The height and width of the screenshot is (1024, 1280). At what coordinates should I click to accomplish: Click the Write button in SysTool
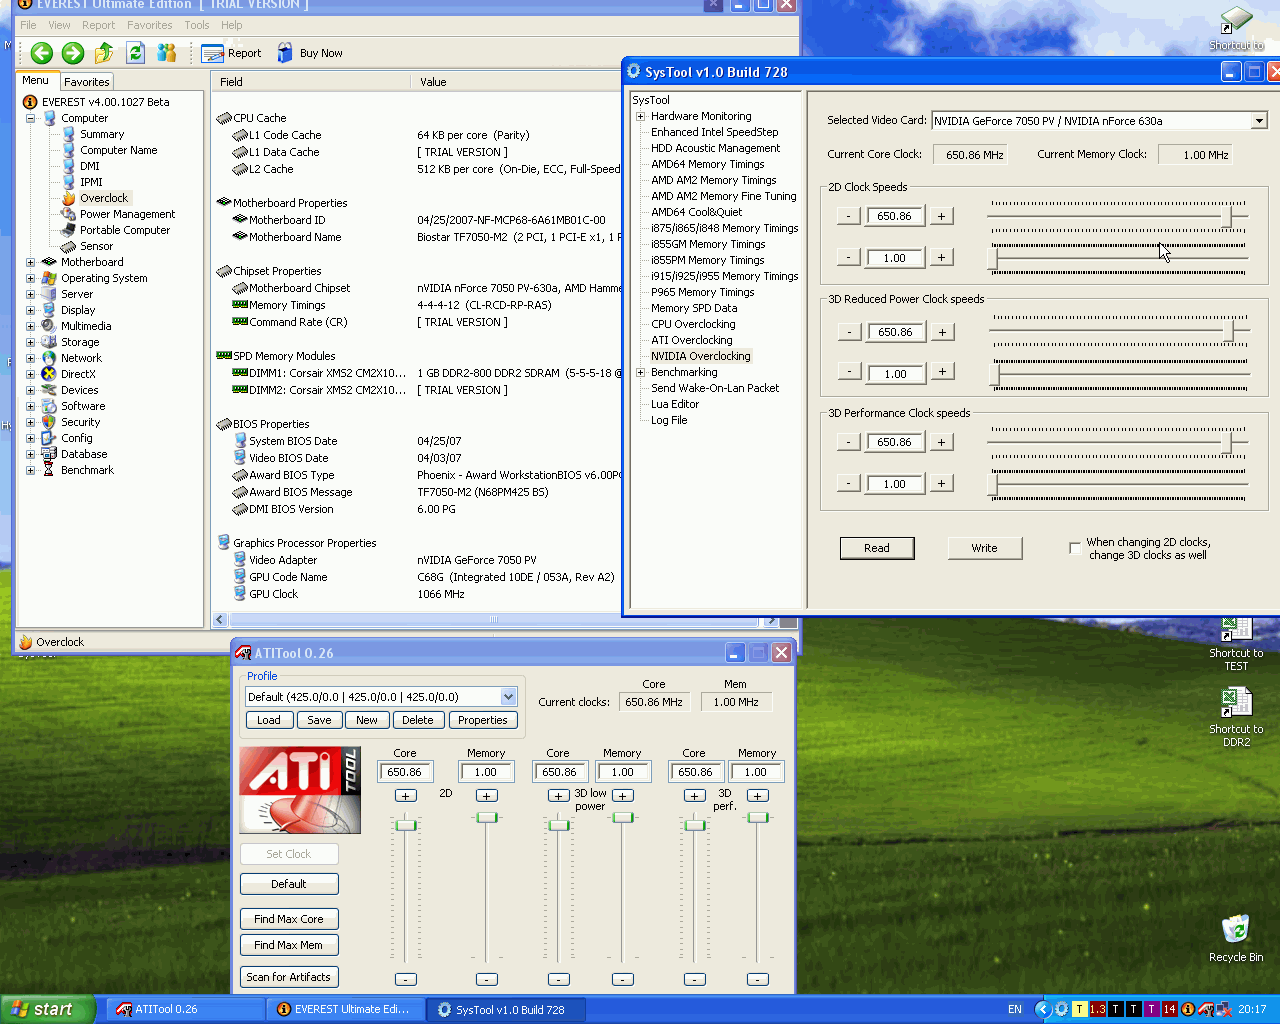(x=985, y=548)
